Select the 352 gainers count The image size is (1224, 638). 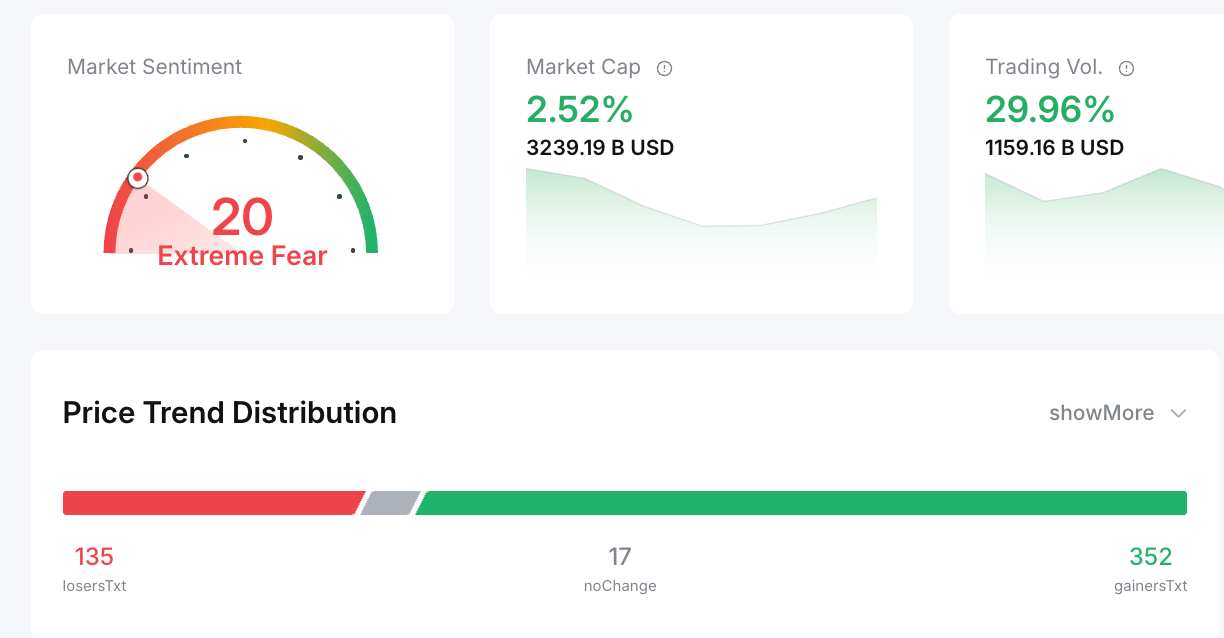(x=1150, y=556)
